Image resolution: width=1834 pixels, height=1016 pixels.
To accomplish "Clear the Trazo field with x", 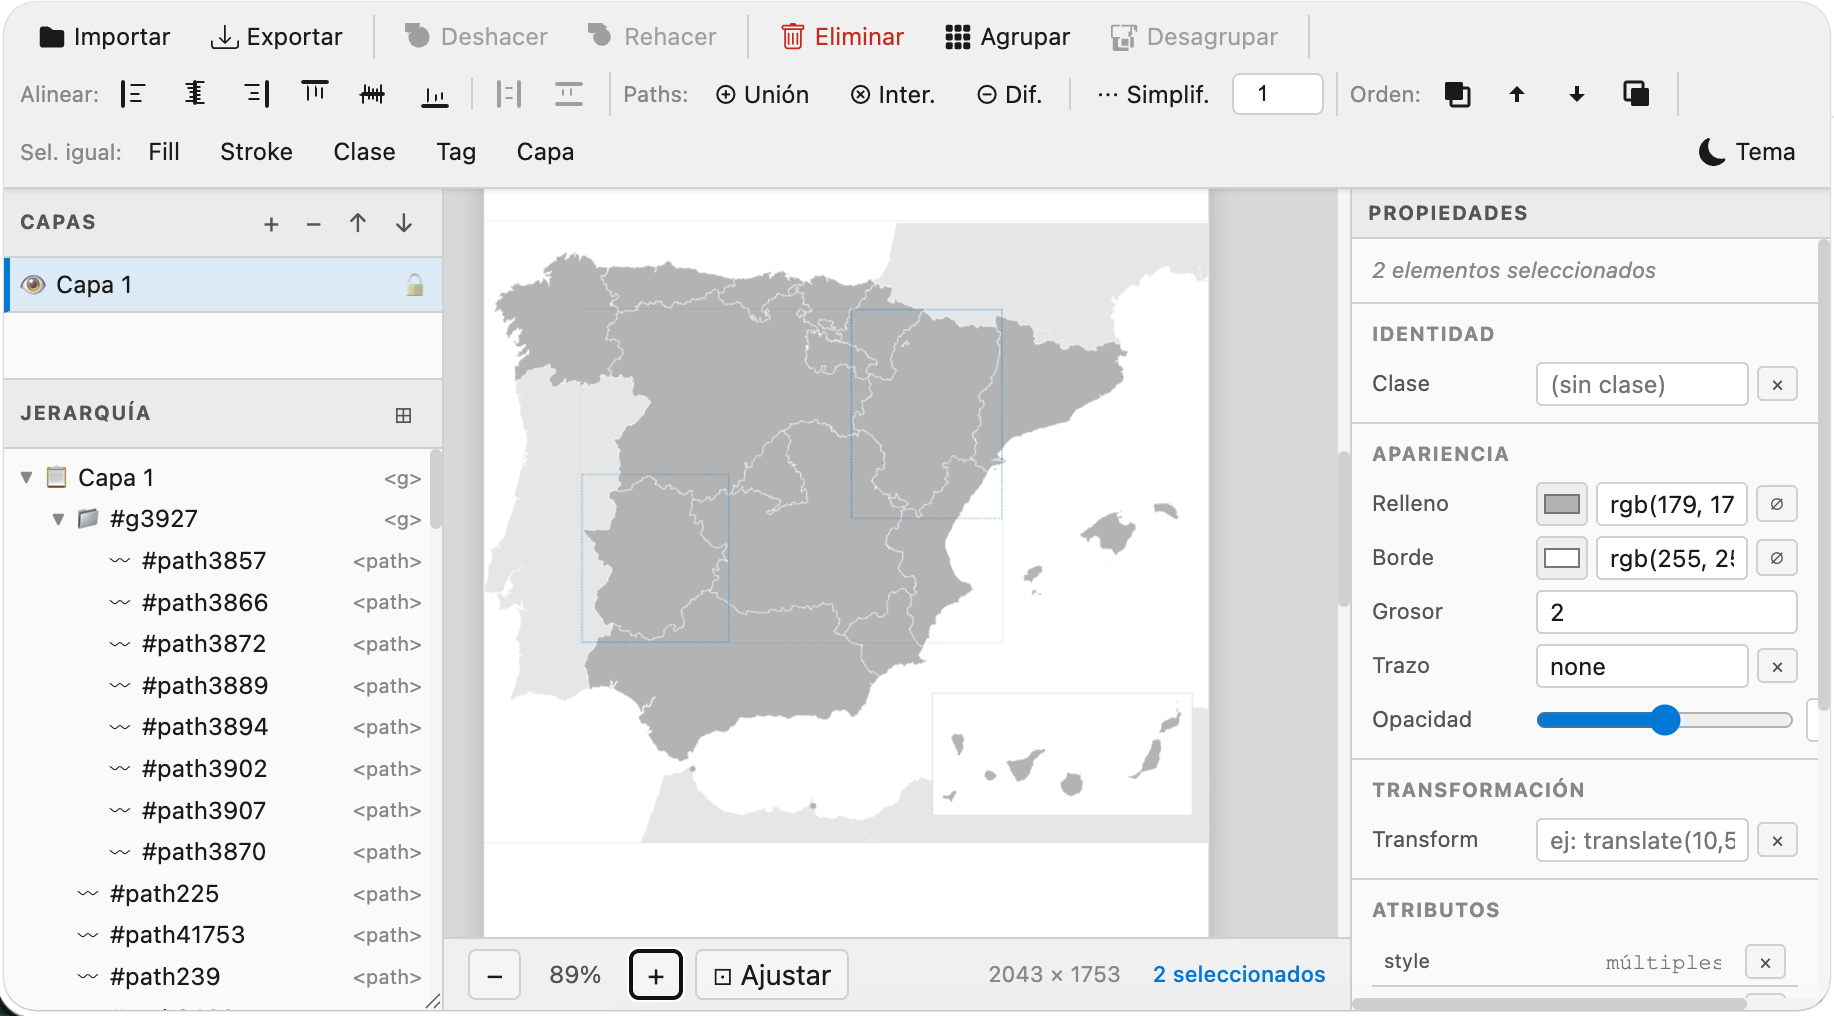I will [x=1777, y=666].
